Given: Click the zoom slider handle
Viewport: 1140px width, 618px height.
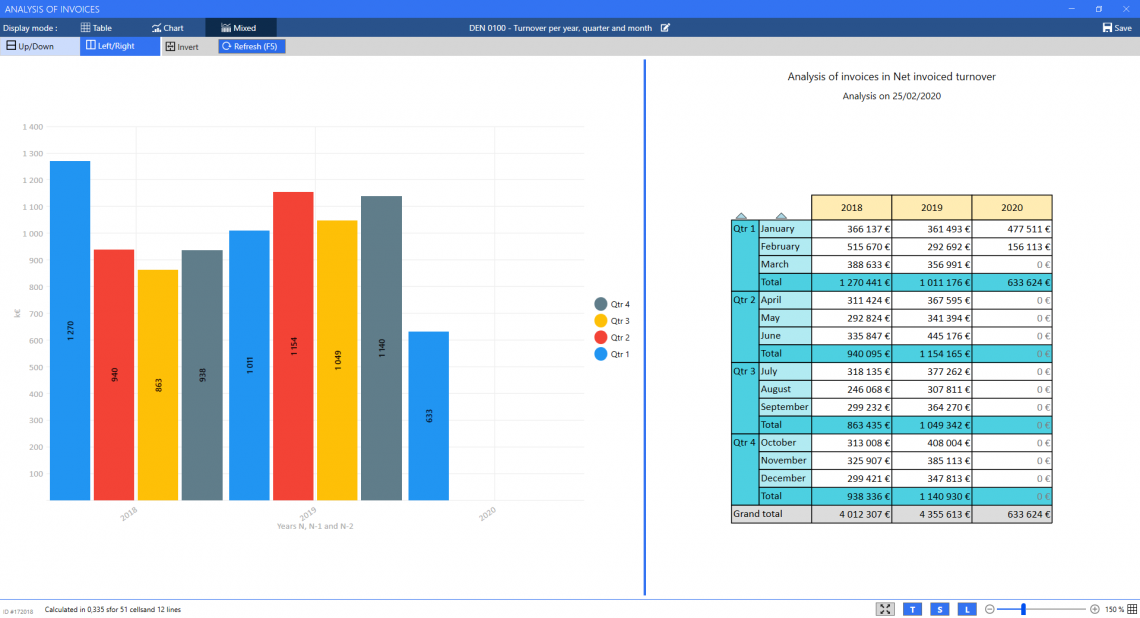Looking at the screenshot, I should [x=1023, y=609].
